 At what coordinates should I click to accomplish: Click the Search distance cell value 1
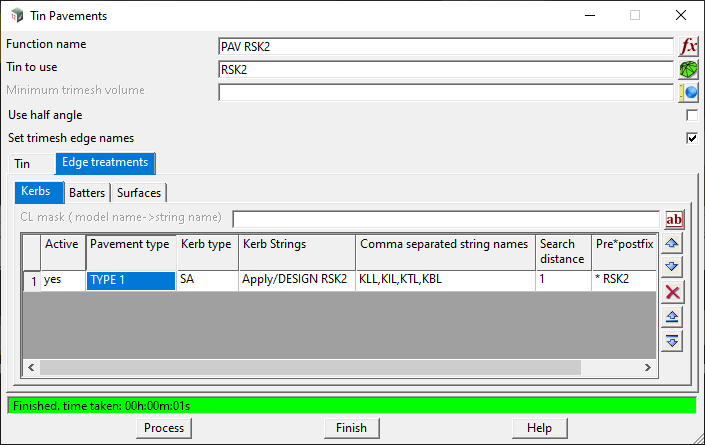click(563, 280)
